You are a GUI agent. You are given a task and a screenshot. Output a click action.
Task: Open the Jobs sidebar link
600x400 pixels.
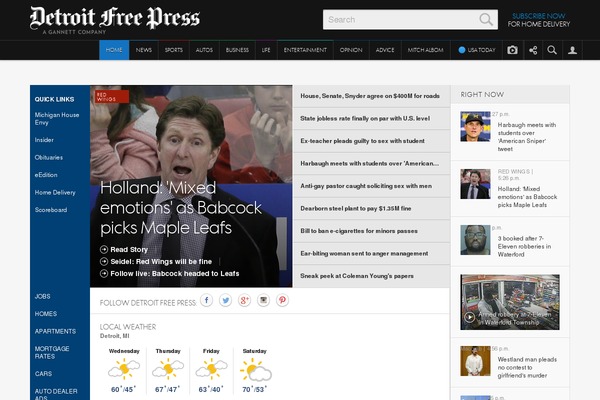pyautogui.click(x=42, y=296)
